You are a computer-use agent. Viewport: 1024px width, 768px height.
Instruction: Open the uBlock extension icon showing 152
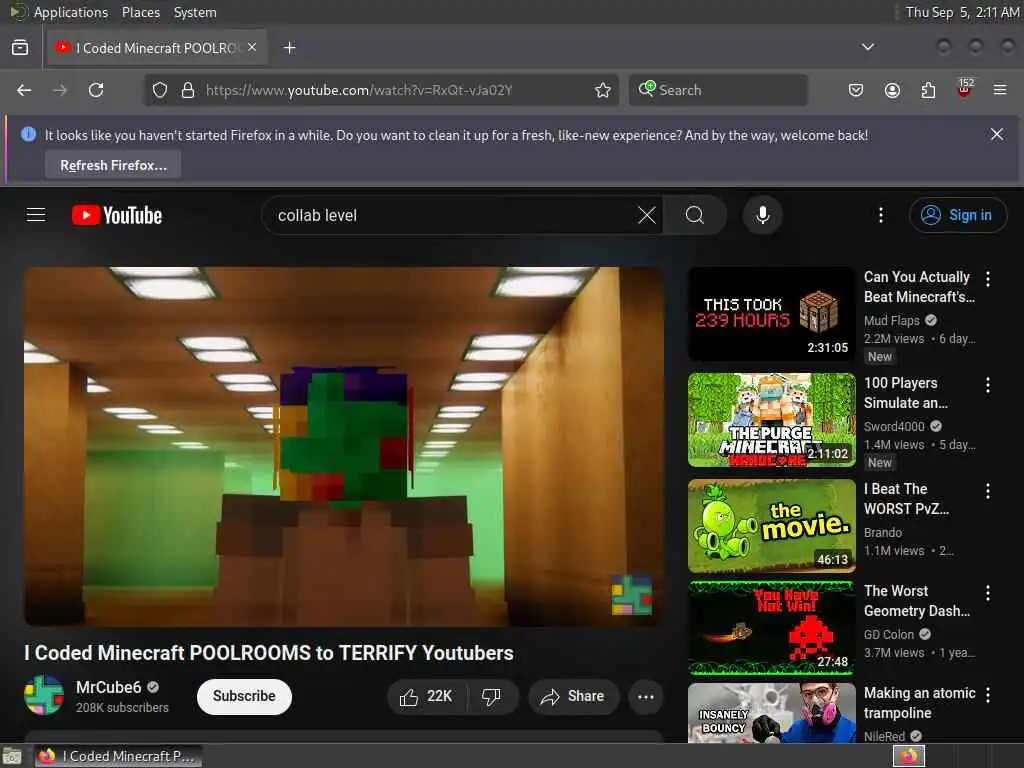click(965, 88)
